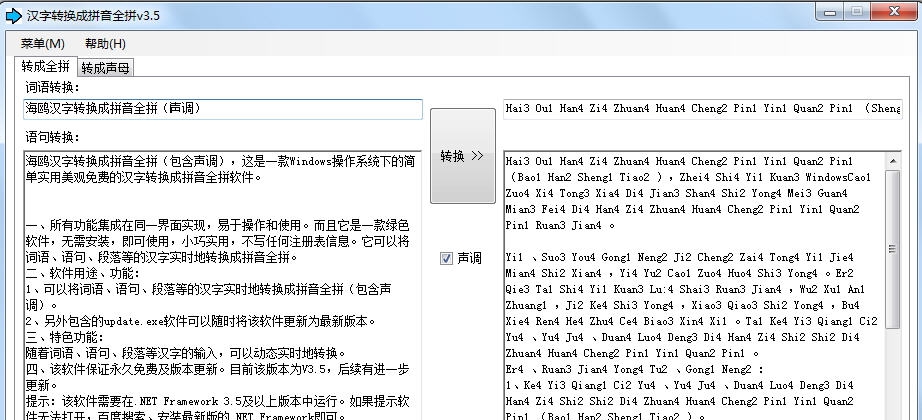Click the 语句转换: label
The height and width of the screenshot is (420, 922).
pyautogui.click(x=52, y=138)
